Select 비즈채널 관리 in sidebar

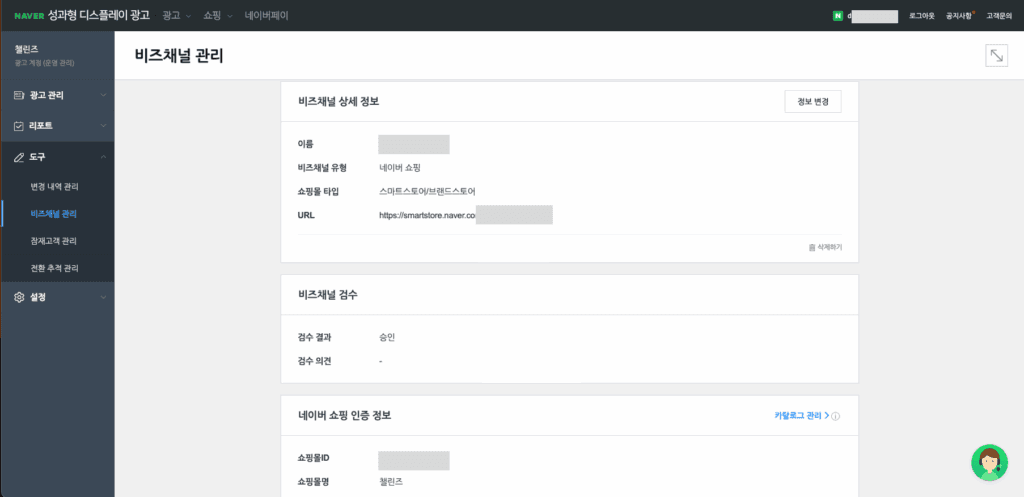(54, 214)
